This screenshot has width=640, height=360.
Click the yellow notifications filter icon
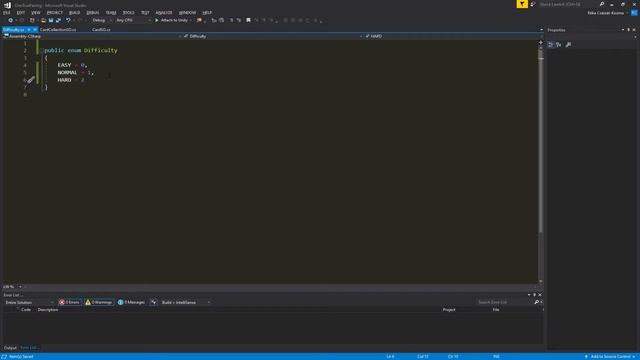pyautogui.click(x=522, y=4)
